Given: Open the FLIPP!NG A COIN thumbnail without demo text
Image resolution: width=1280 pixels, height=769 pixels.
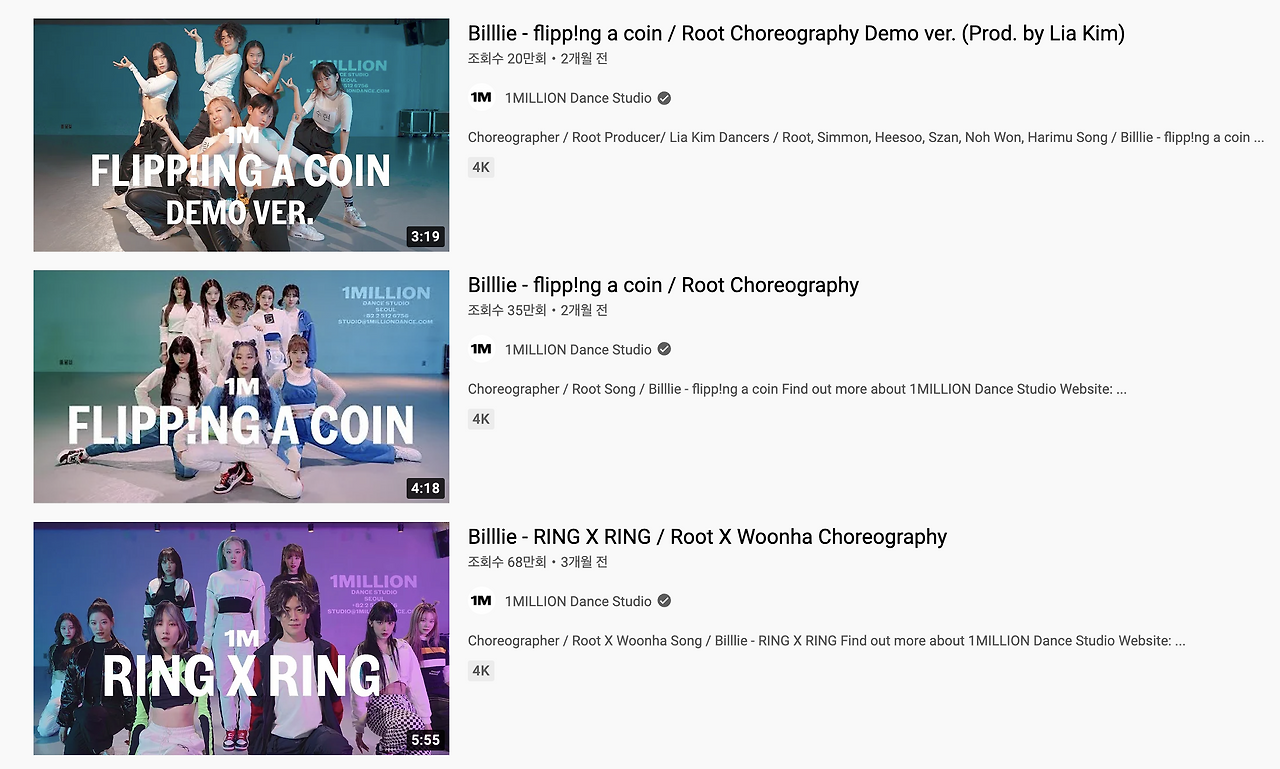Looking at the screenshot, I should click(241, 386).
